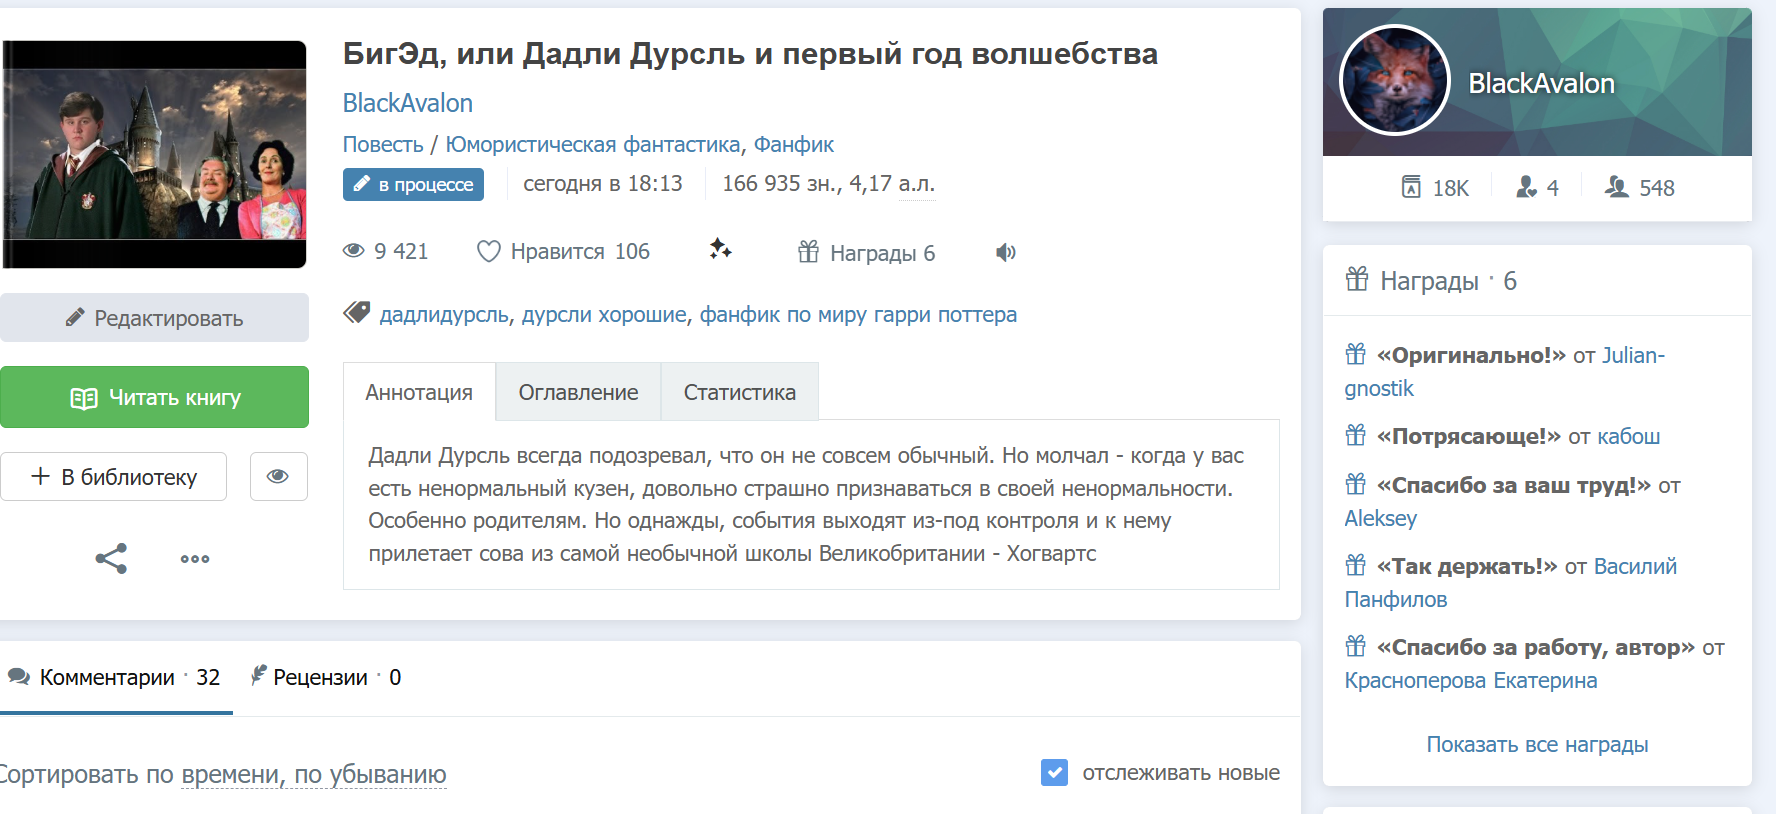This screenshot has width=1776, height=814.
Task: Click the speaker audio icon
Action: pyautogui.click(x=1006, y=252)
